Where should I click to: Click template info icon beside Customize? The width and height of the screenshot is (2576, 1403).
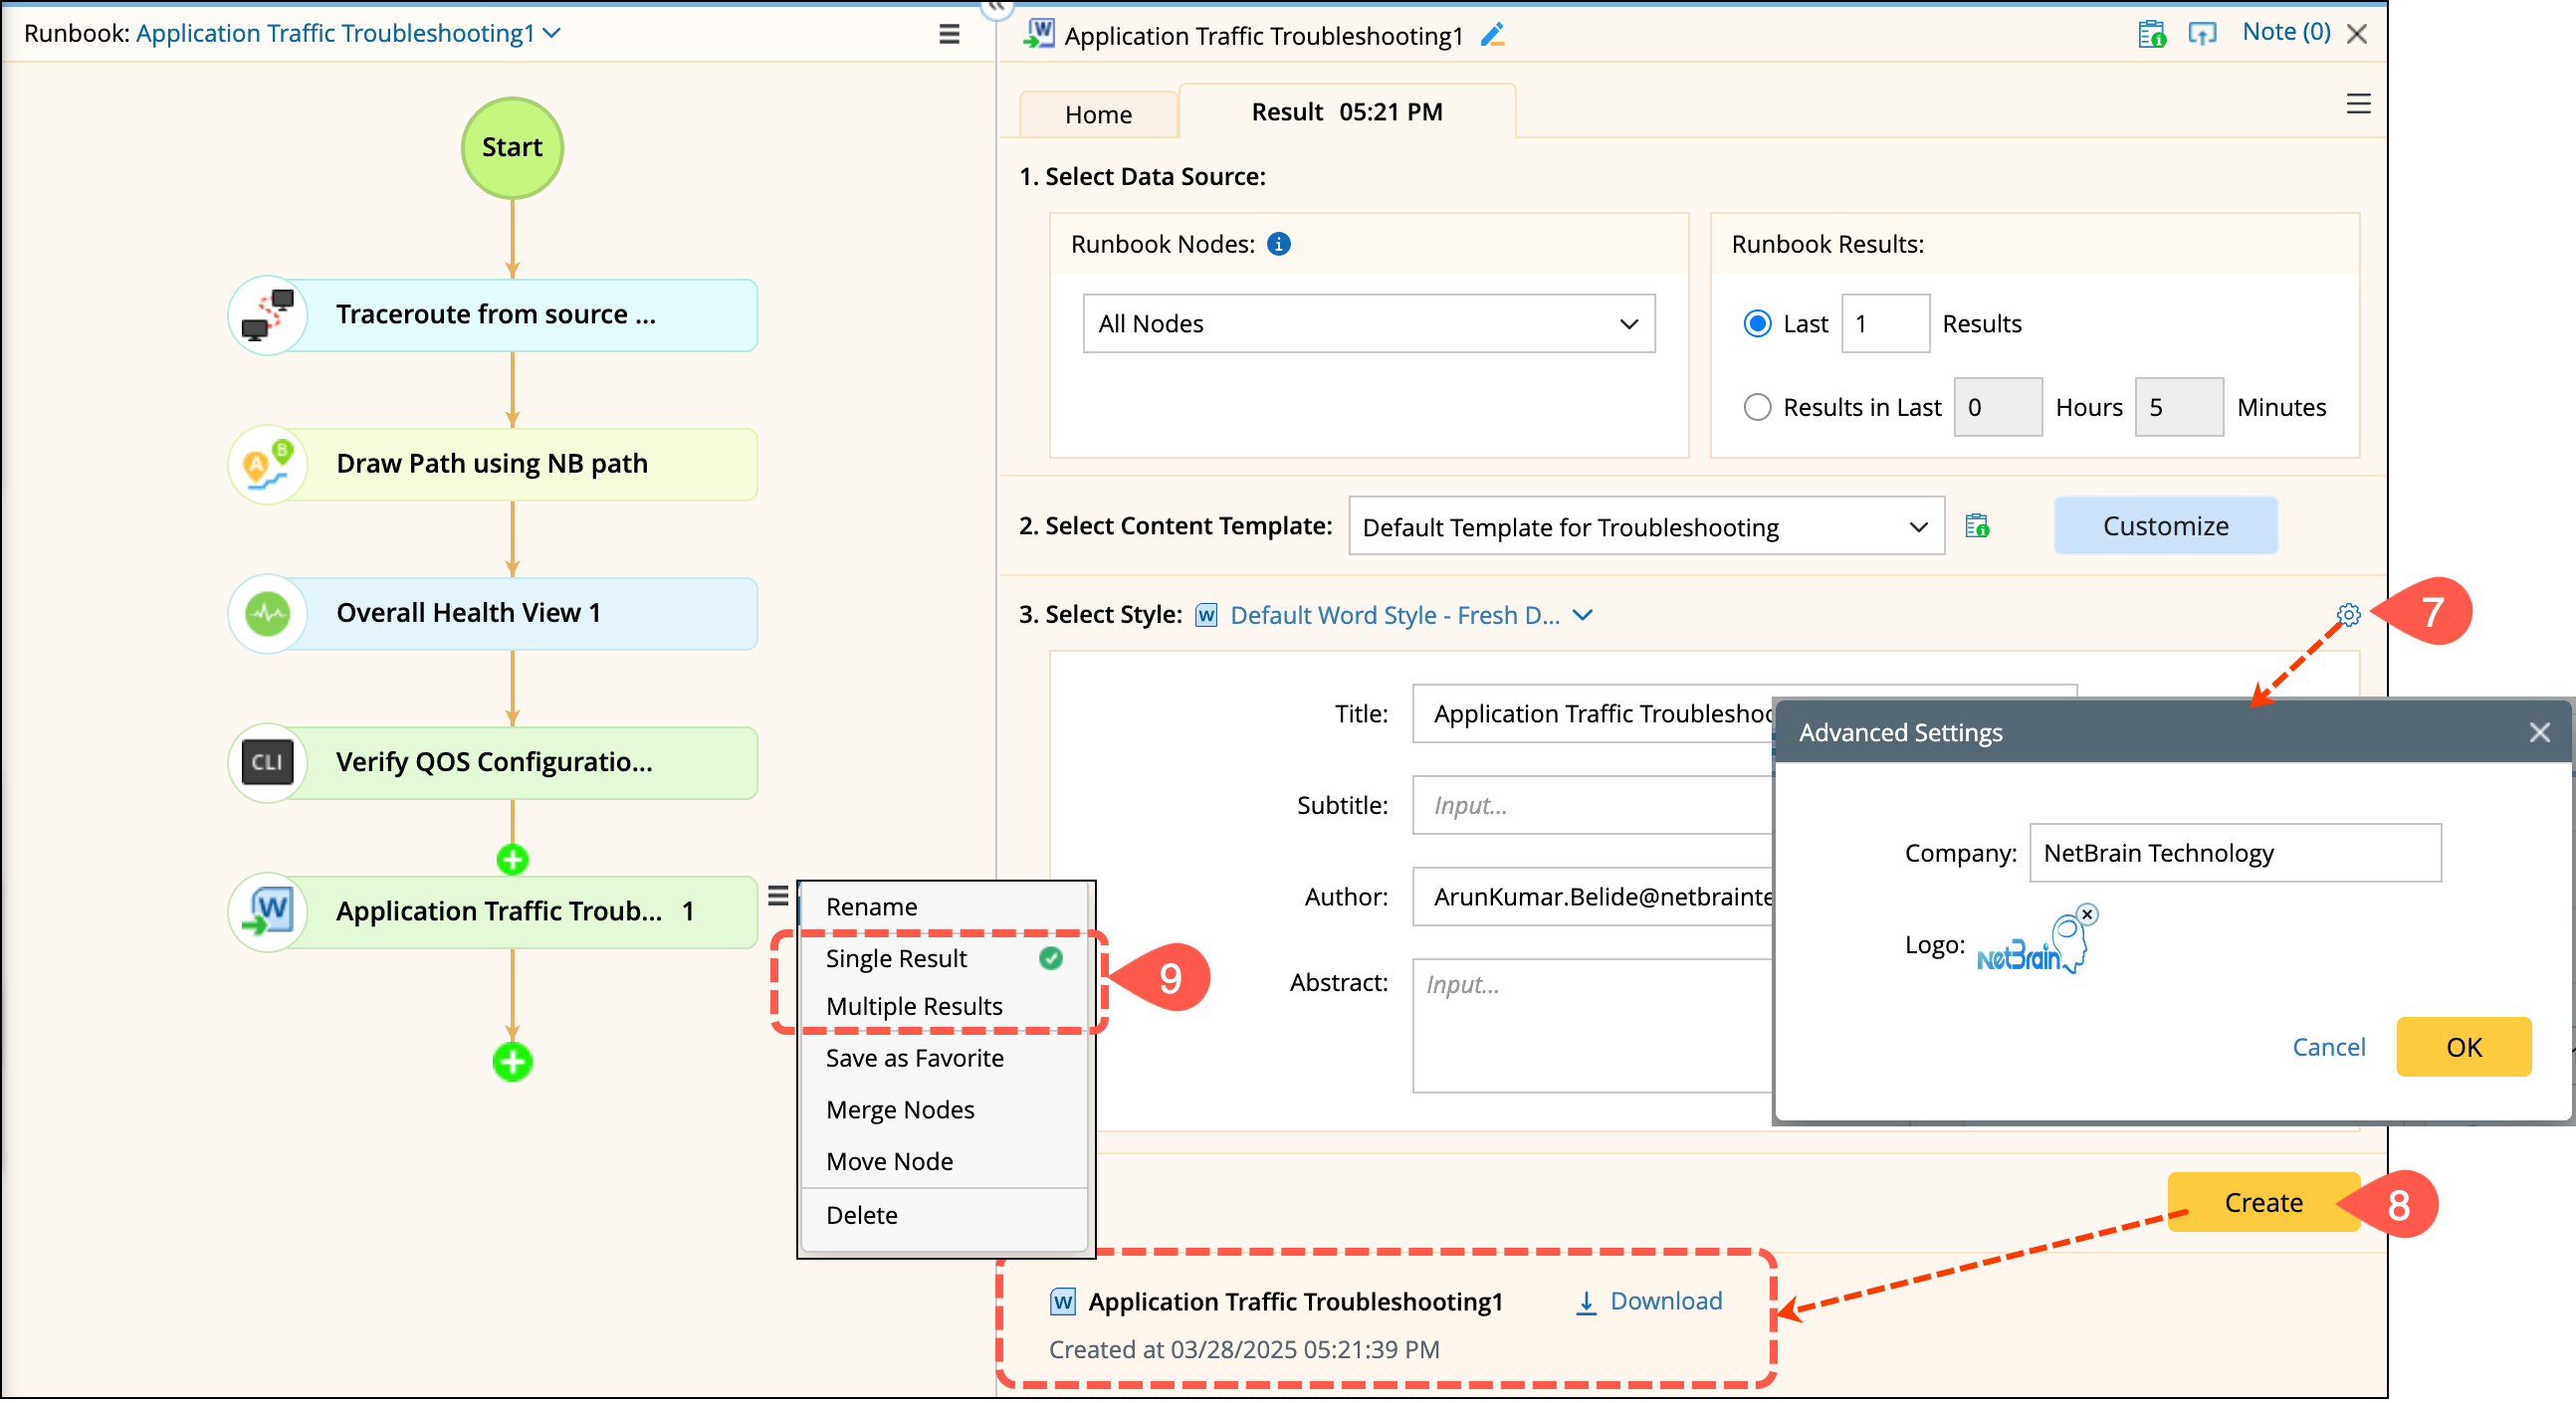(x=1976, y=526)
